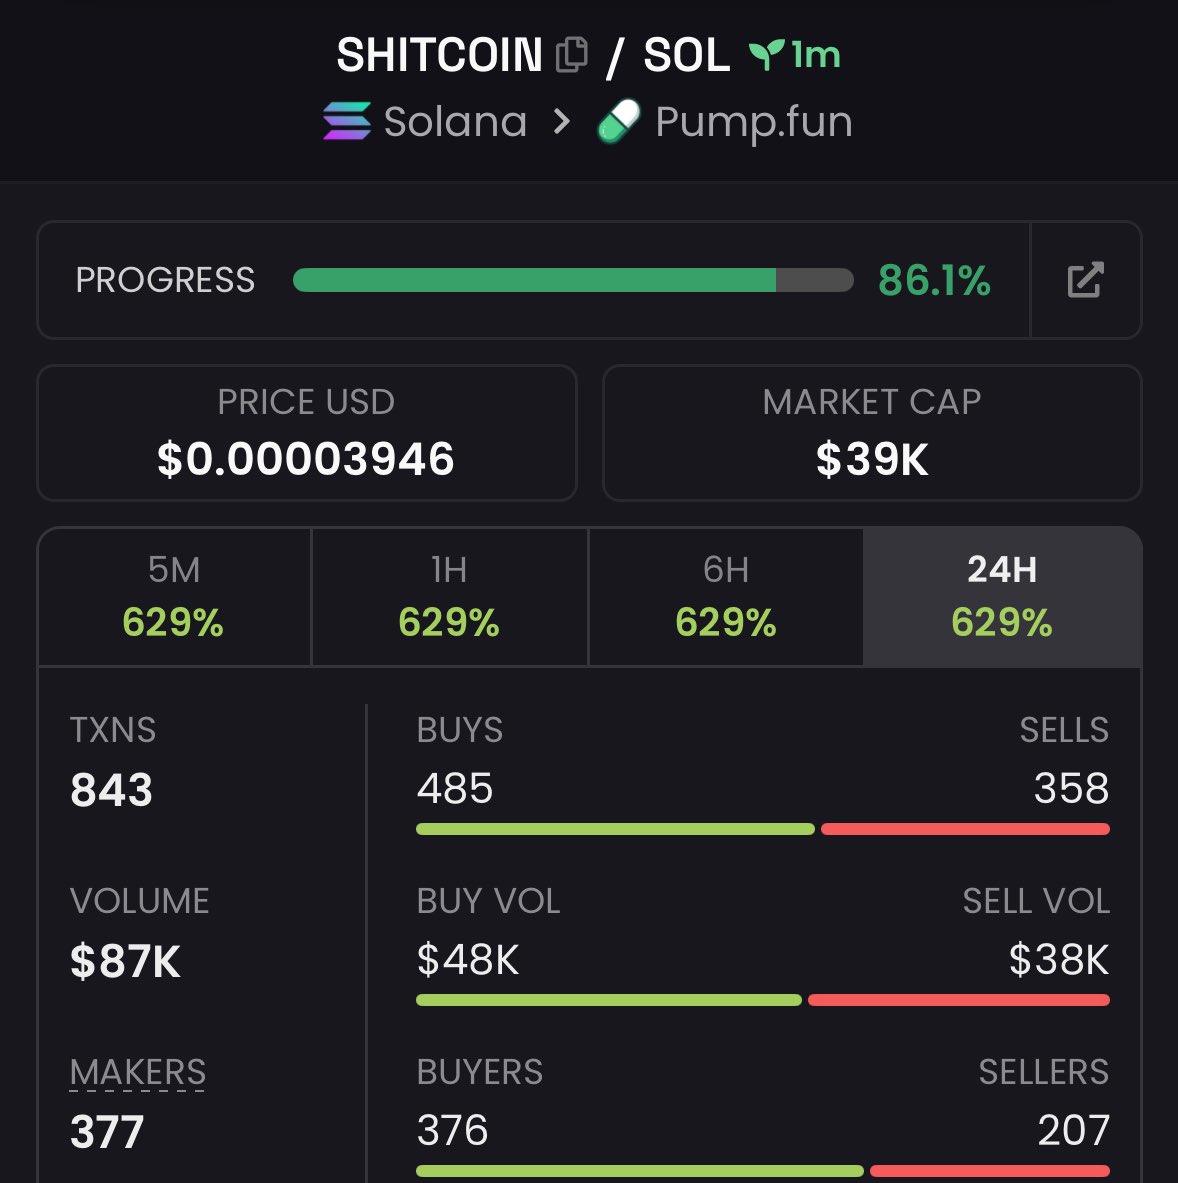Open the external link icon beside progress
Image resolution: width=1178 pixels, height=1183 pixels.
pos(1085,280)
